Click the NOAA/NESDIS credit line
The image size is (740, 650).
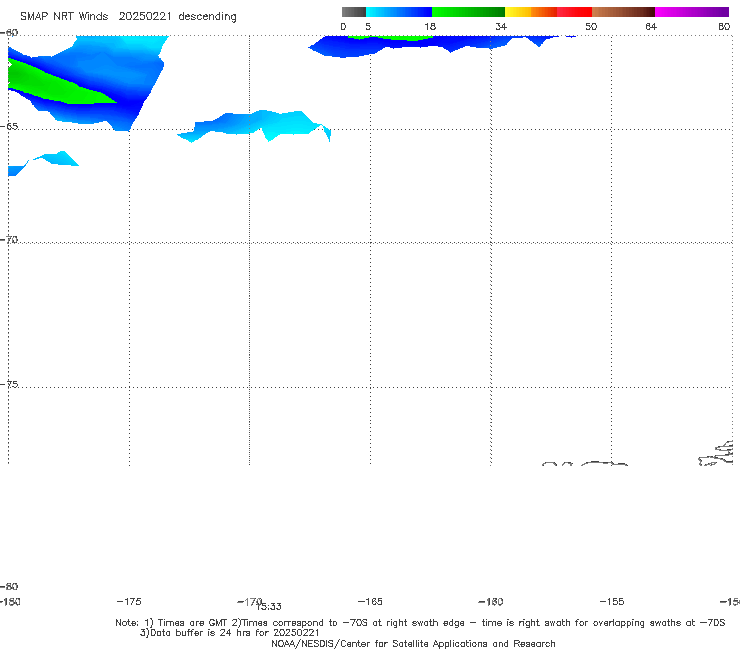pos(413,643)
